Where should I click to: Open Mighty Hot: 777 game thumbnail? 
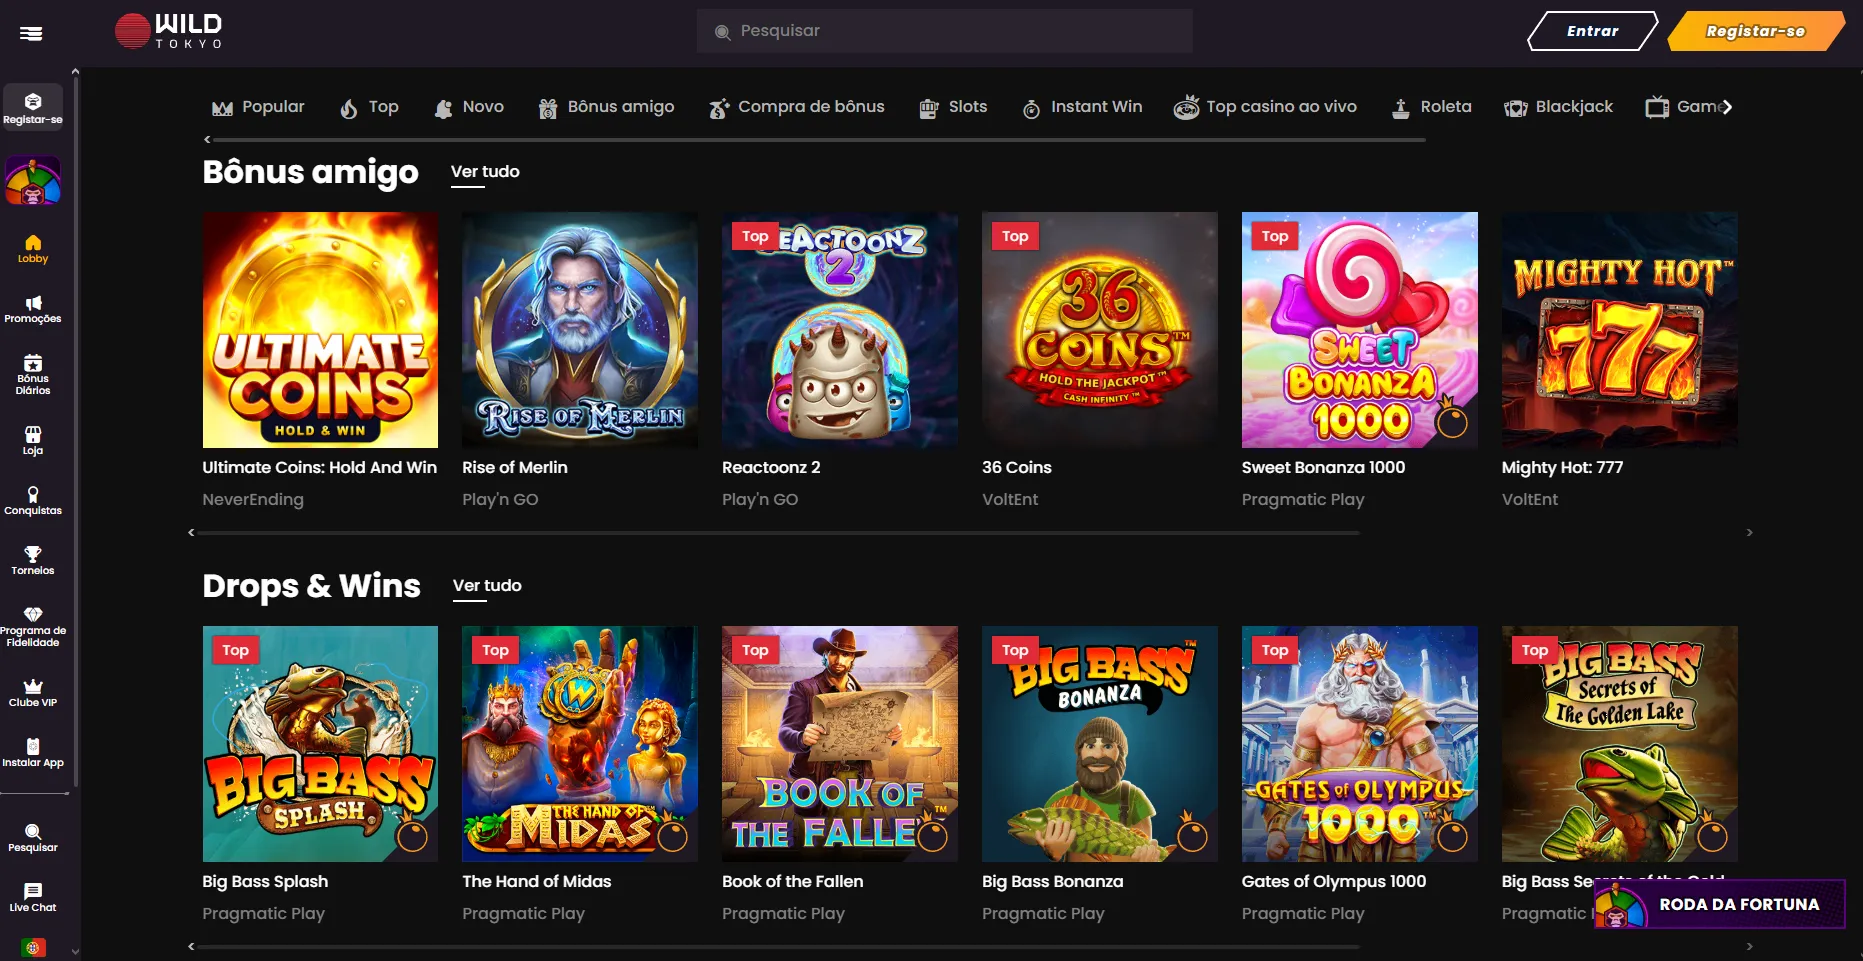(x=1620, y=330)
